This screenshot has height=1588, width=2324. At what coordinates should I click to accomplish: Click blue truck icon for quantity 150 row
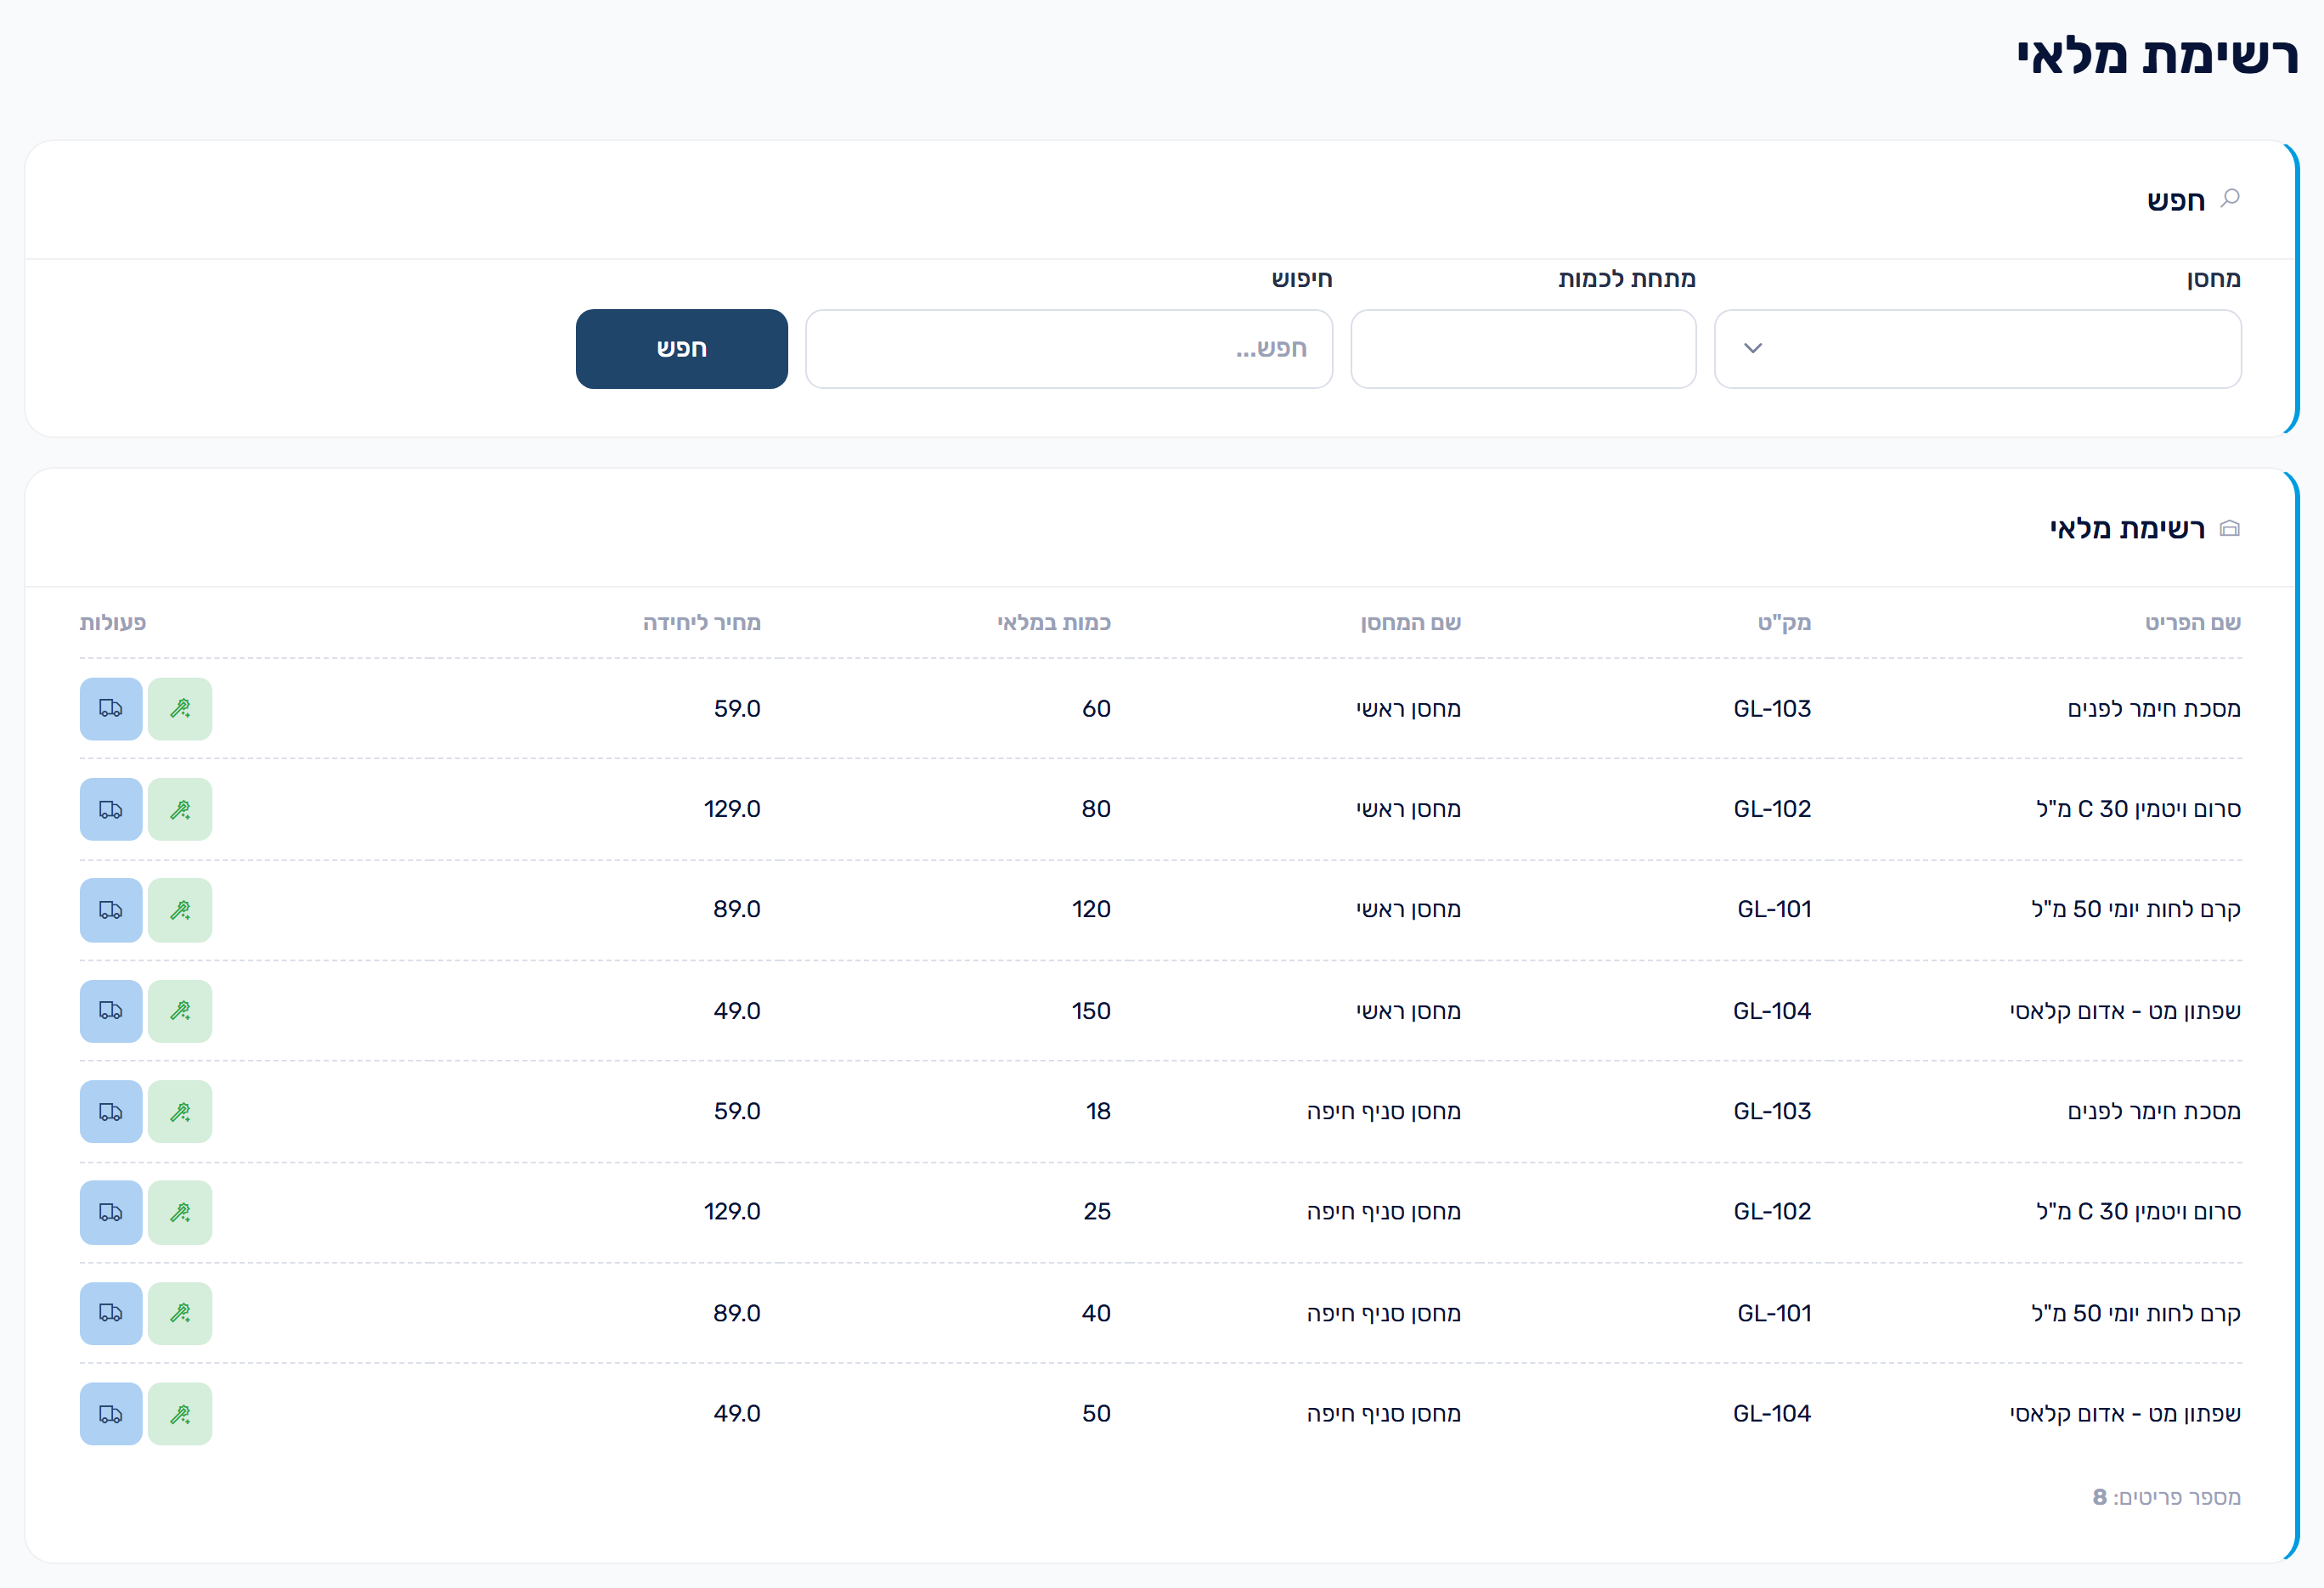click(x=111, y=1011)
